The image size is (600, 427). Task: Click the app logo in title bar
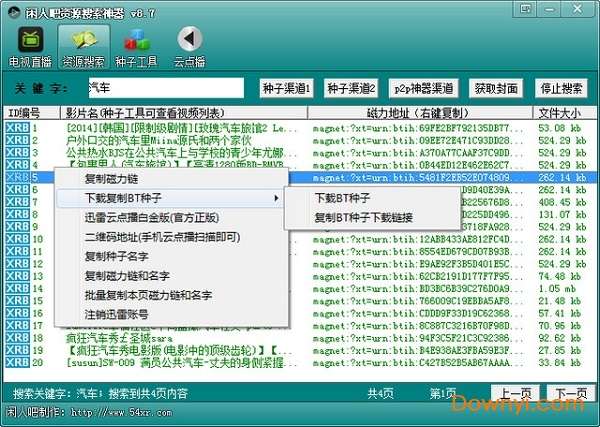pyautogui.click(x=14, y=13)
